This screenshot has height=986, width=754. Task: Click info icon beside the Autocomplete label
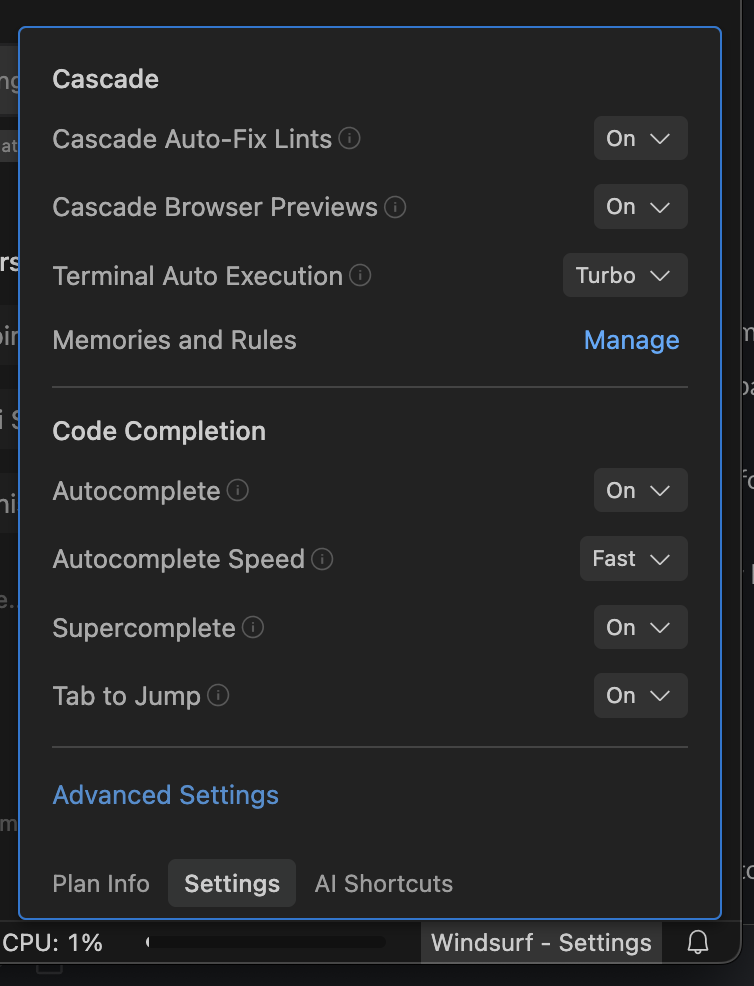[x=238, y=490]
